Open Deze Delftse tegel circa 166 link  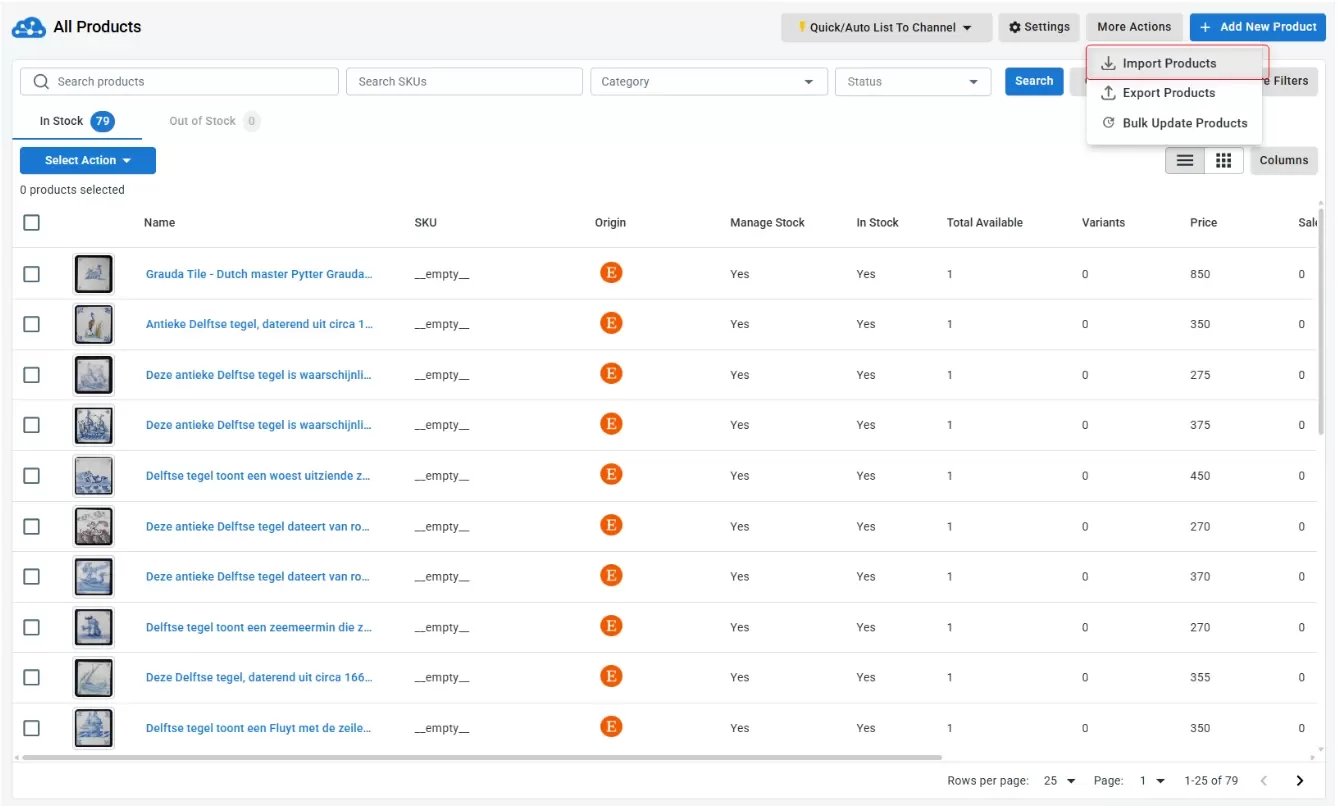[259, 678]
